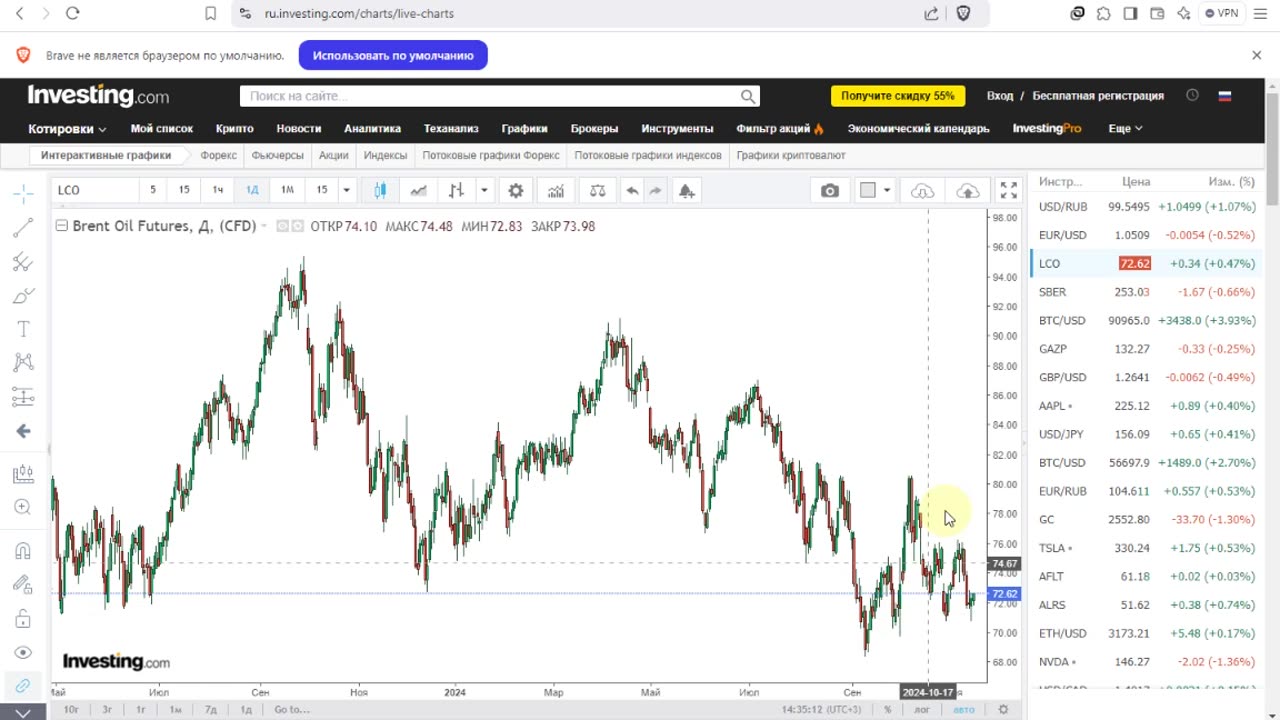Screen dimensions: 1280x720
Task: Open chart style dropdown arrow
Action: 484,190
